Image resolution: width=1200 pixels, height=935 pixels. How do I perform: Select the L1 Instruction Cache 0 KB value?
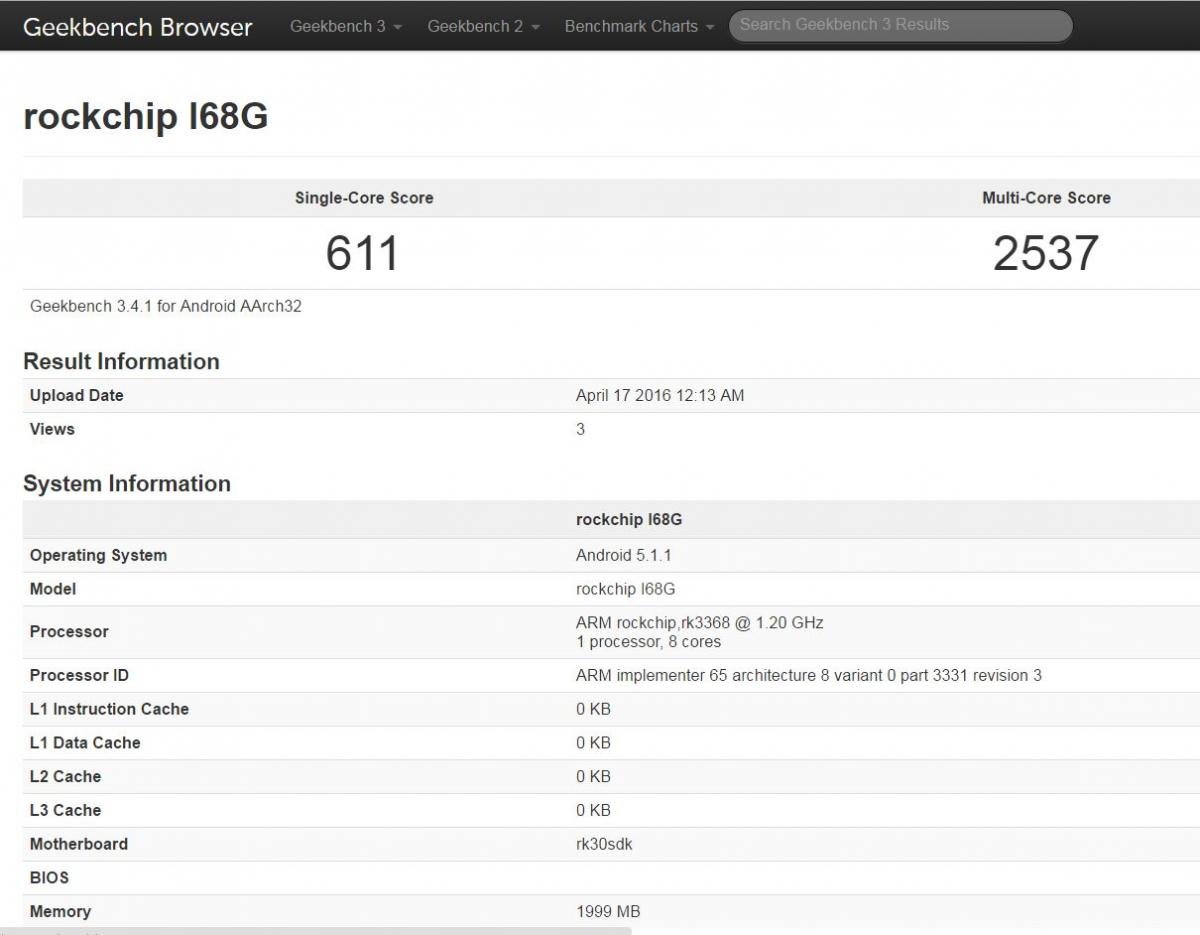(593, 709)
